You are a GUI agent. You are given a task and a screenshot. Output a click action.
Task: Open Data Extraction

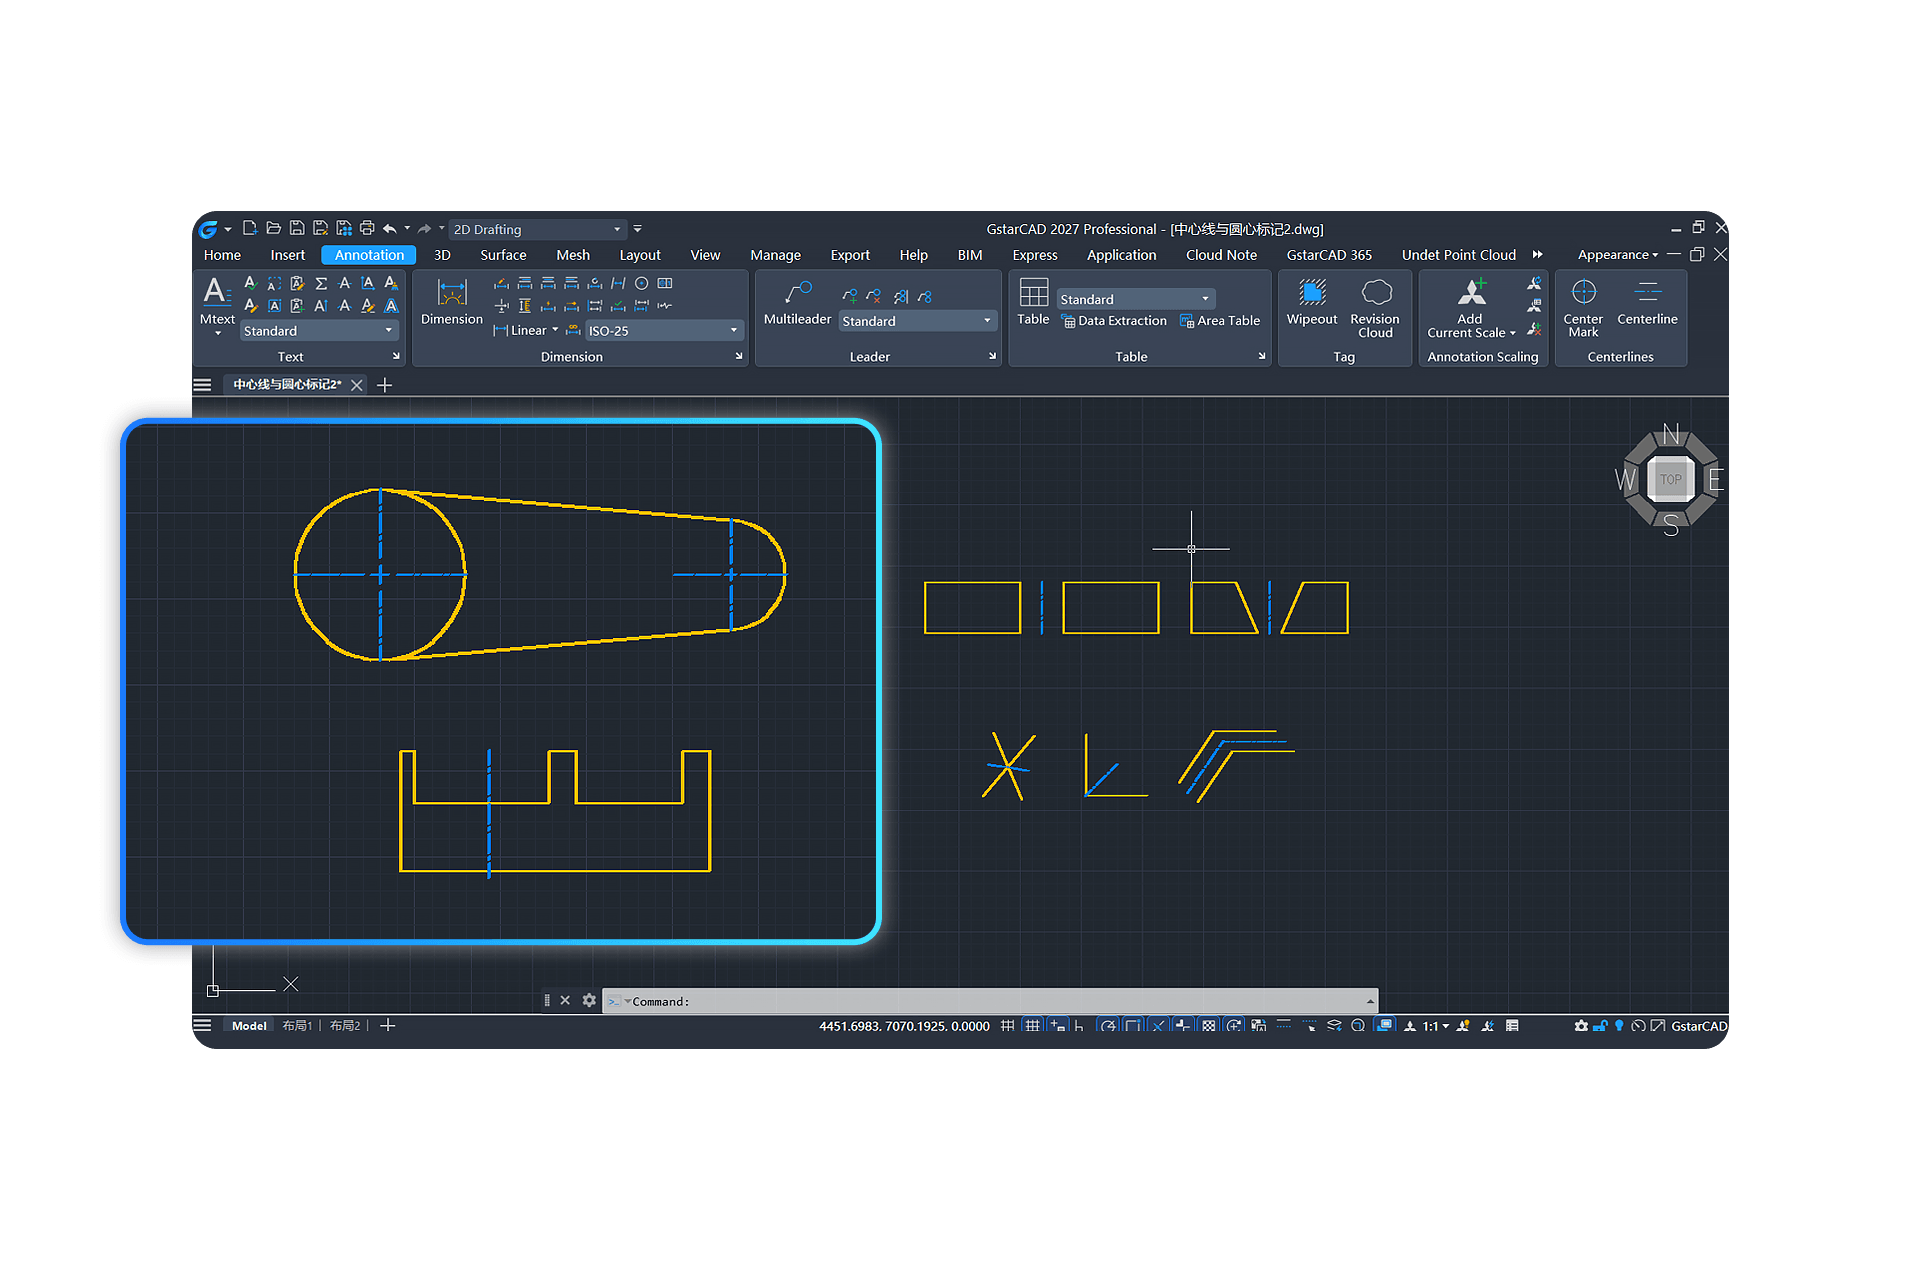pos(1114,321)
